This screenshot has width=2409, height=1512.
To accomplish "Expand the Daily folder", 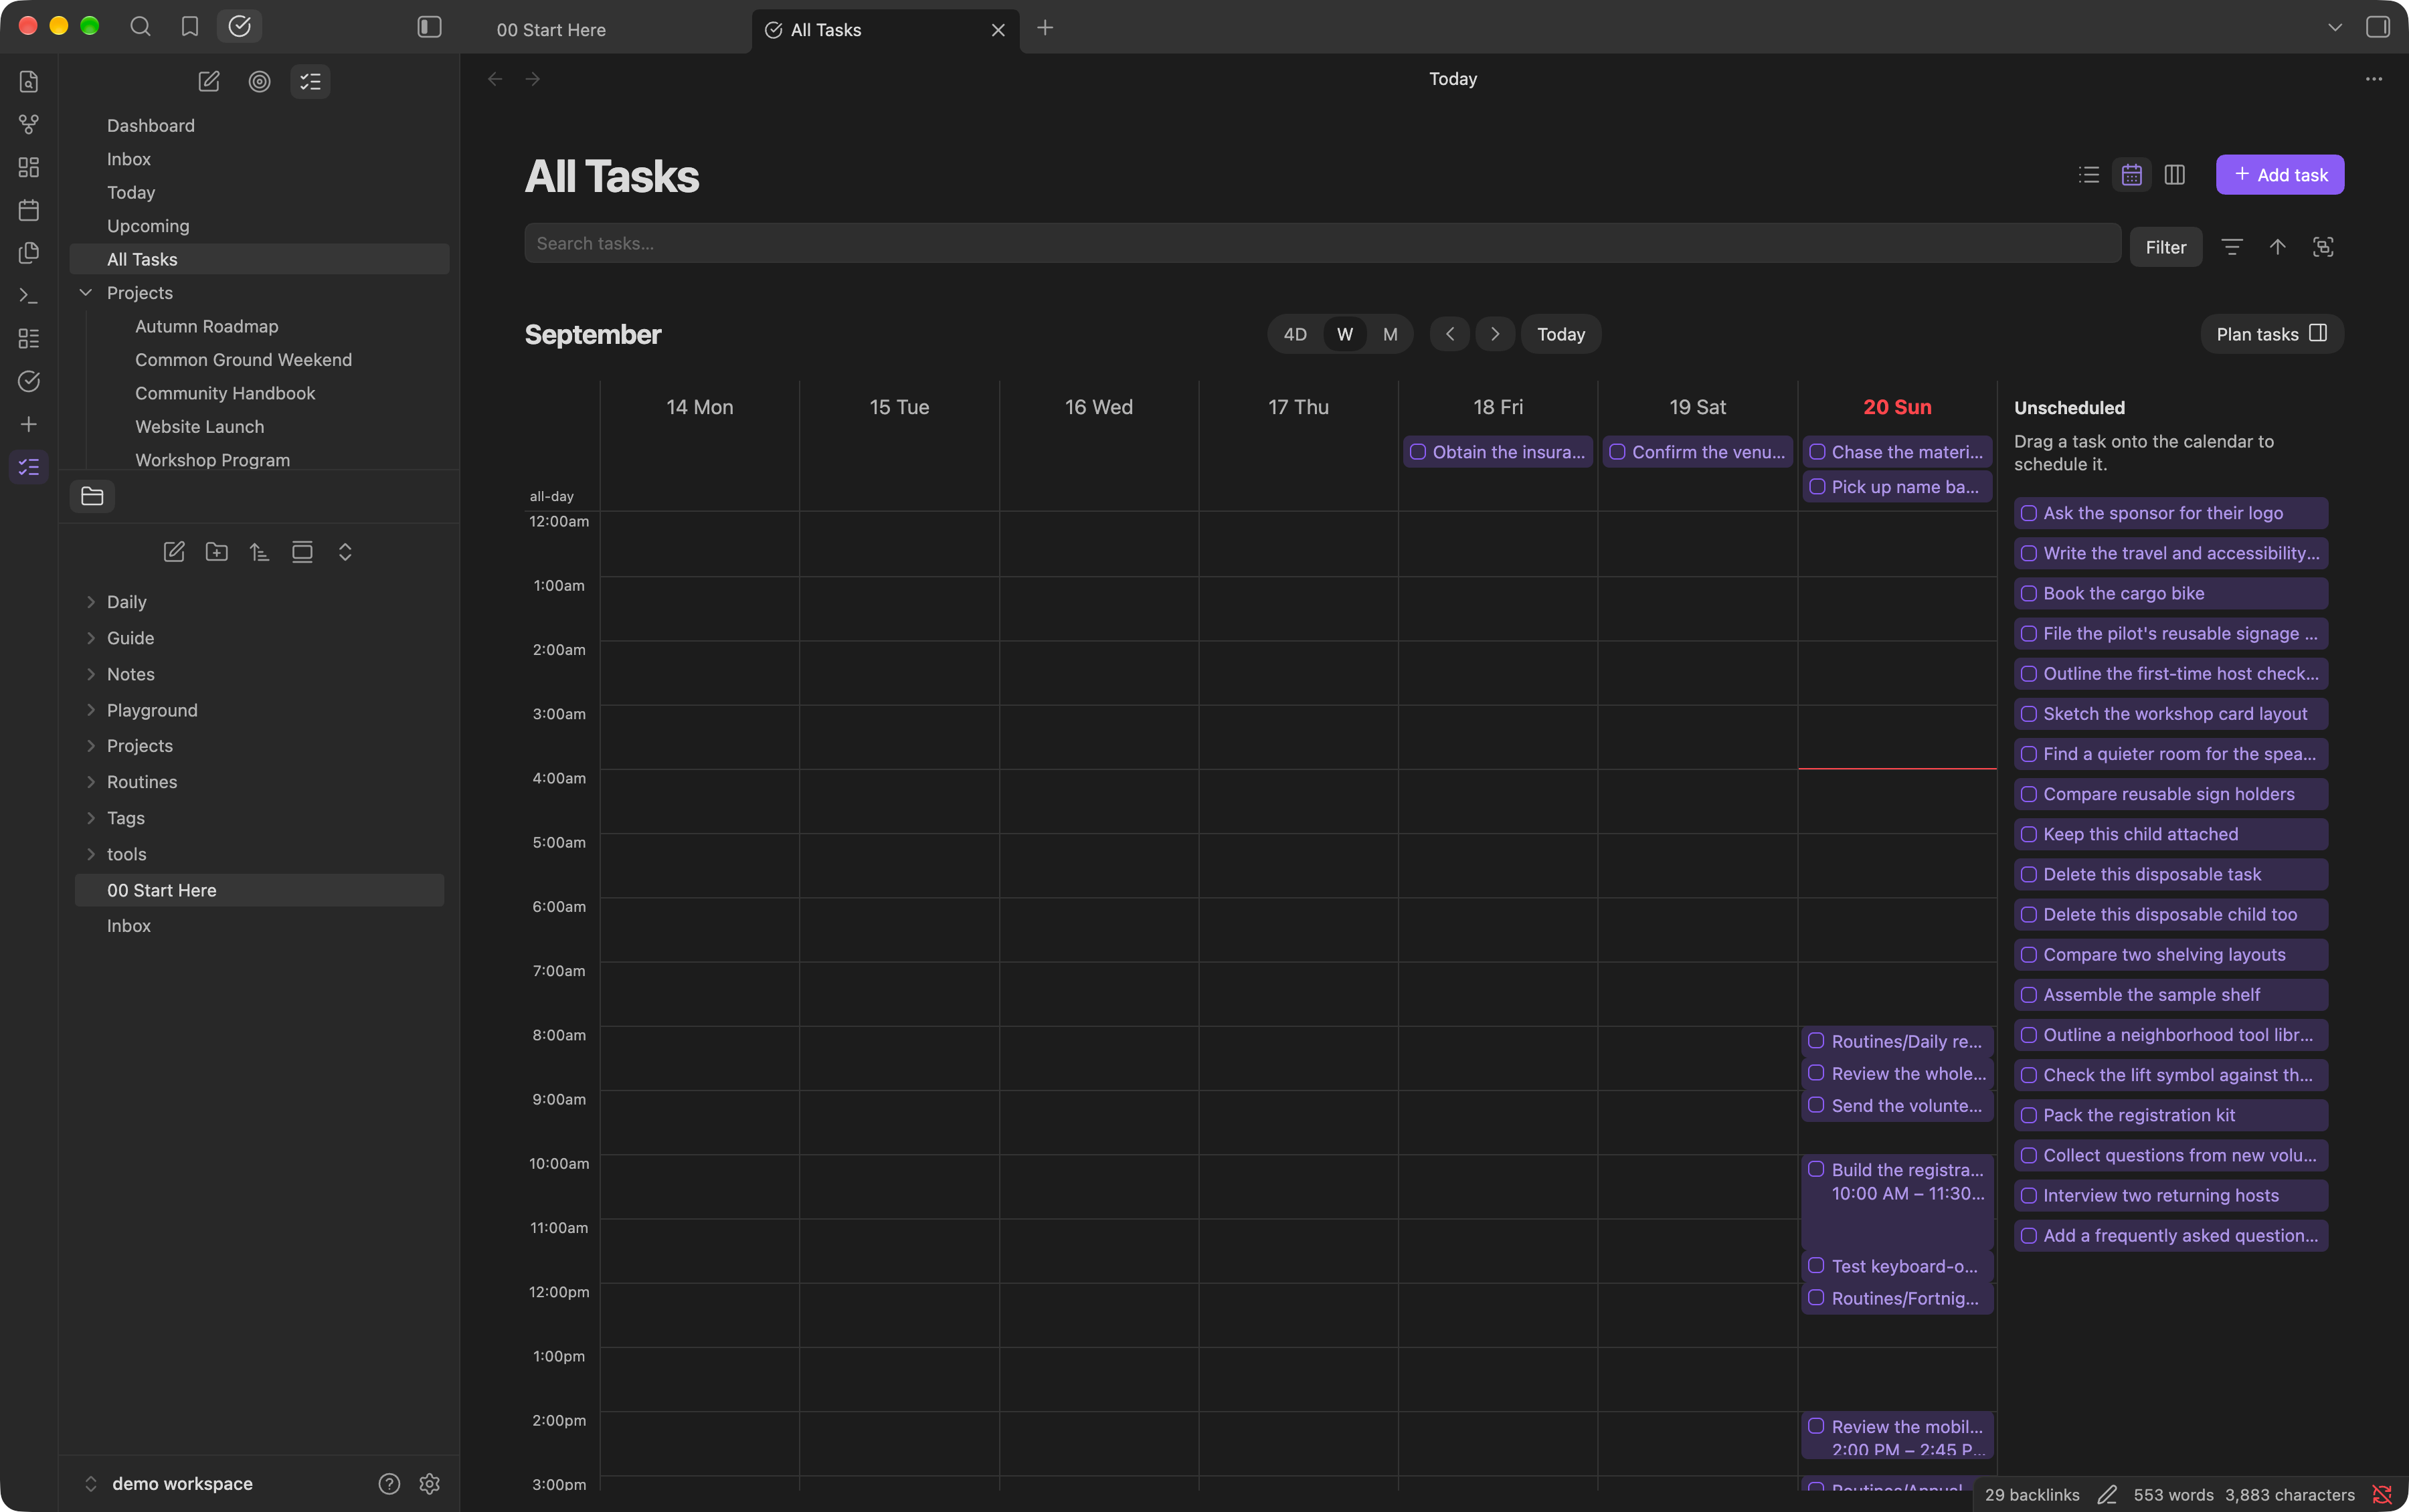I will point(91,602).
